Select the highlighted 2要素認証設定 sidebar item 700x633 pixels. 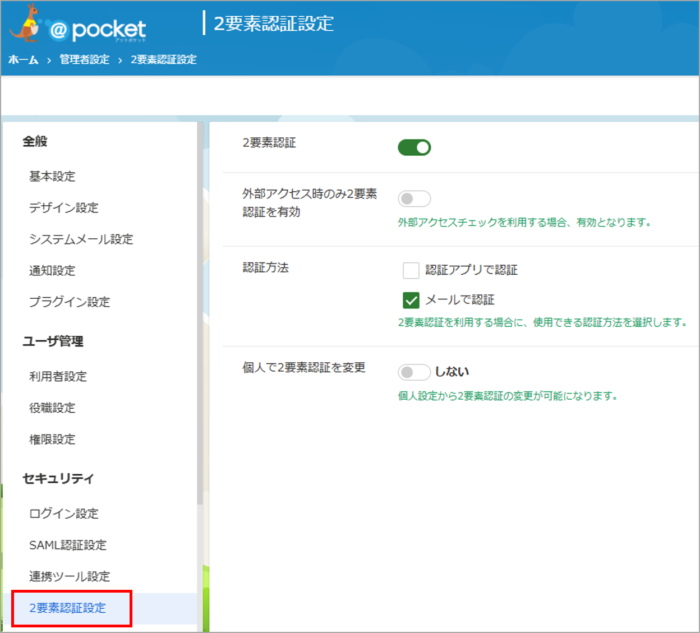click(x=67, y=608)
